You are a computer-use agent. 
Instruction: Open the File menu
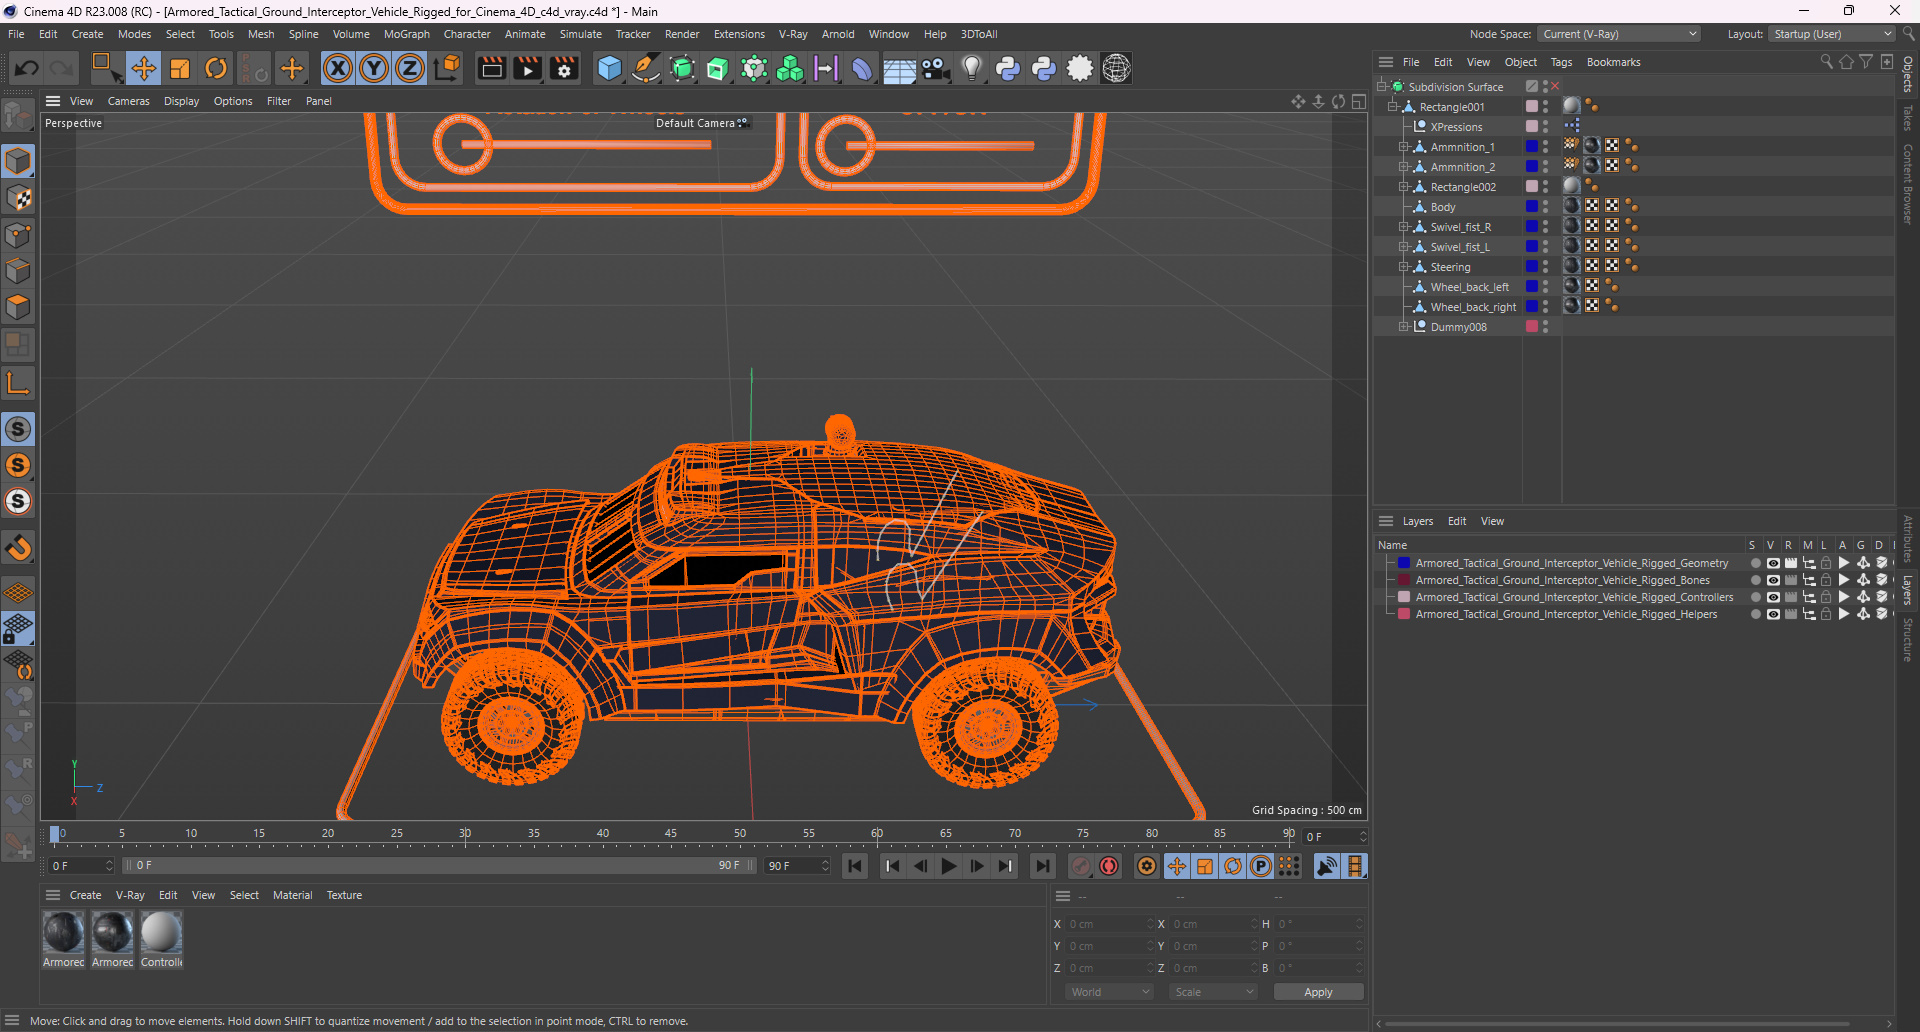click(16, 34)
